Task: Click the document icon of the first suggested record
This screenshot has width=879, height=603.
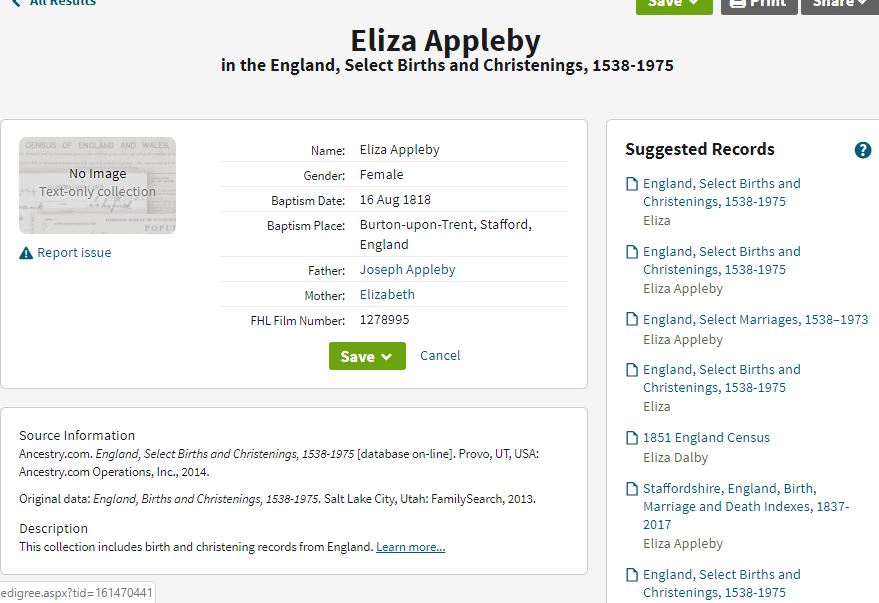Action: click(632, 184)
